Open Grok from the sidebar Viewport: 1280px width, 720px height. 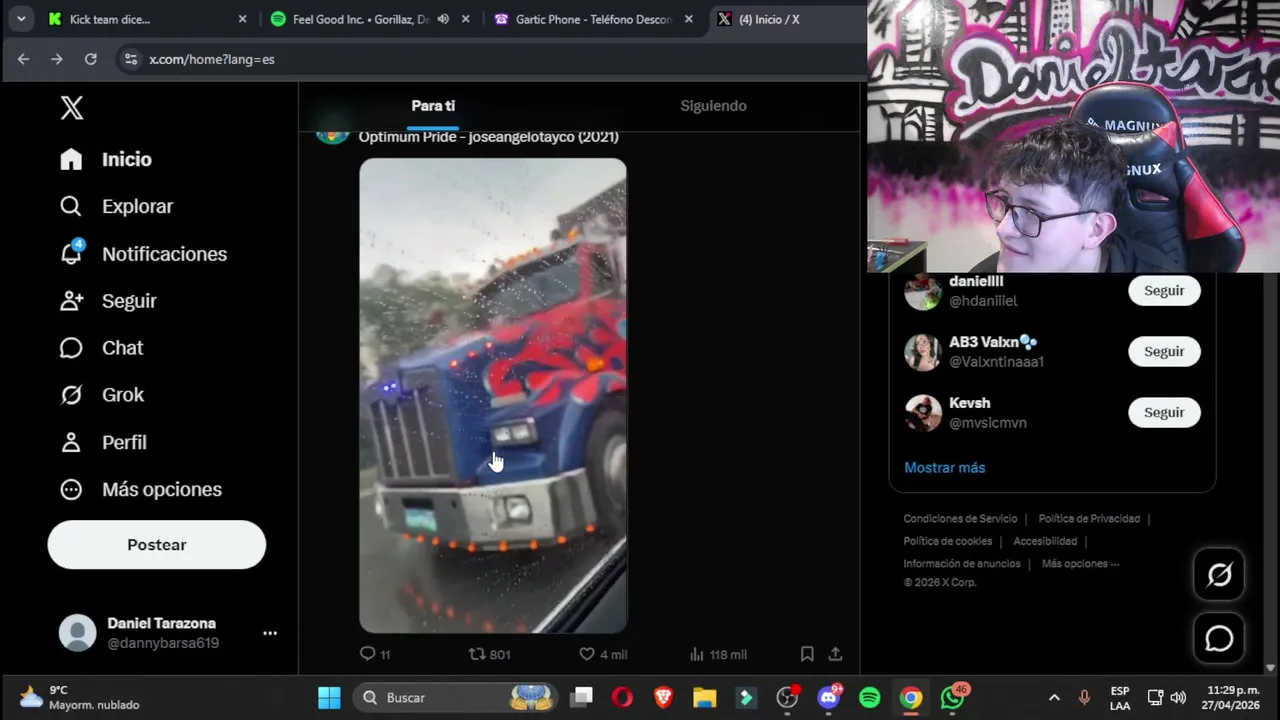pyautogui.click(x=101, y=395)
